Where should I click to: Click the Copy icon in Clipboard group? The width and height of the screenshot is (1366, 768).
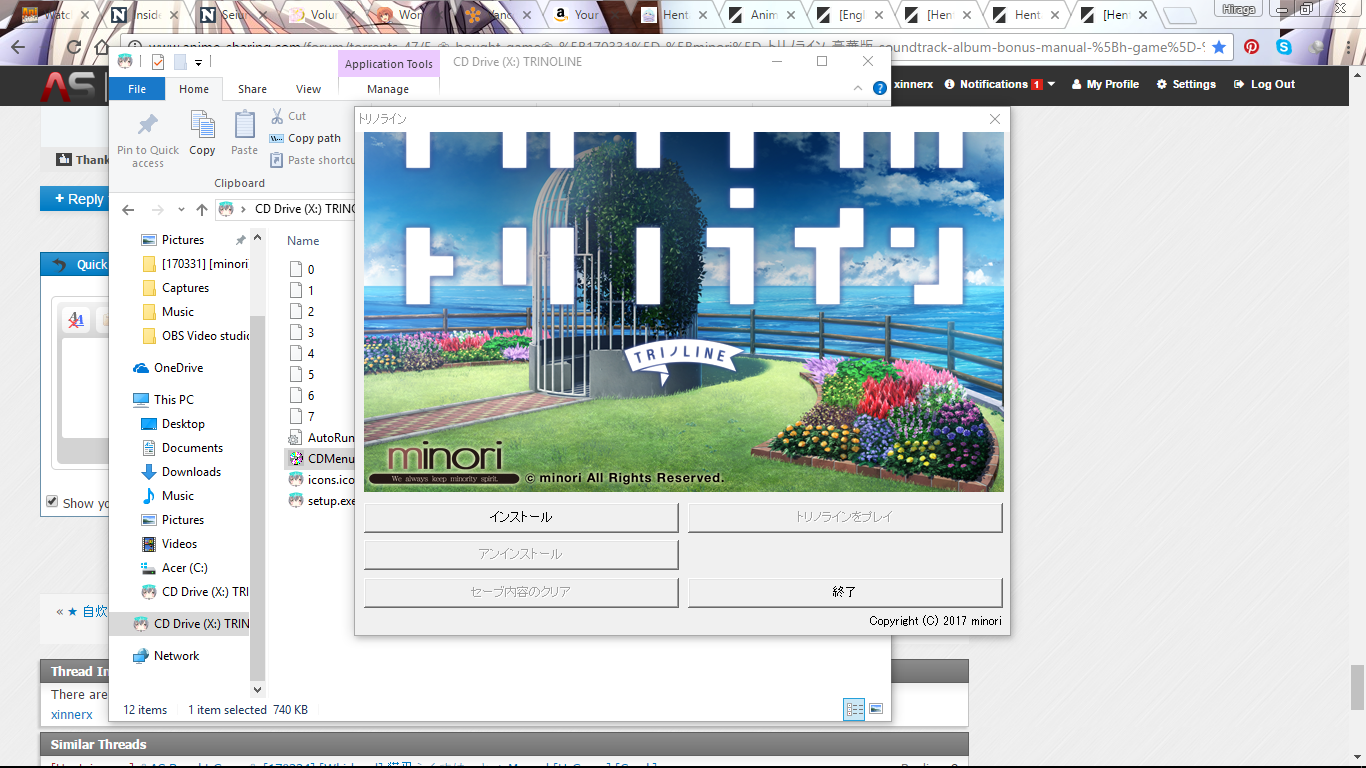[203, 125]
